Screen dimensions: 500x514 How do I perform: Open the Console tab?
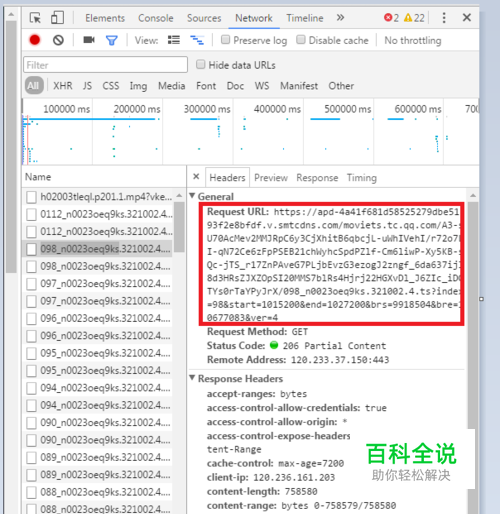(156, 18)
